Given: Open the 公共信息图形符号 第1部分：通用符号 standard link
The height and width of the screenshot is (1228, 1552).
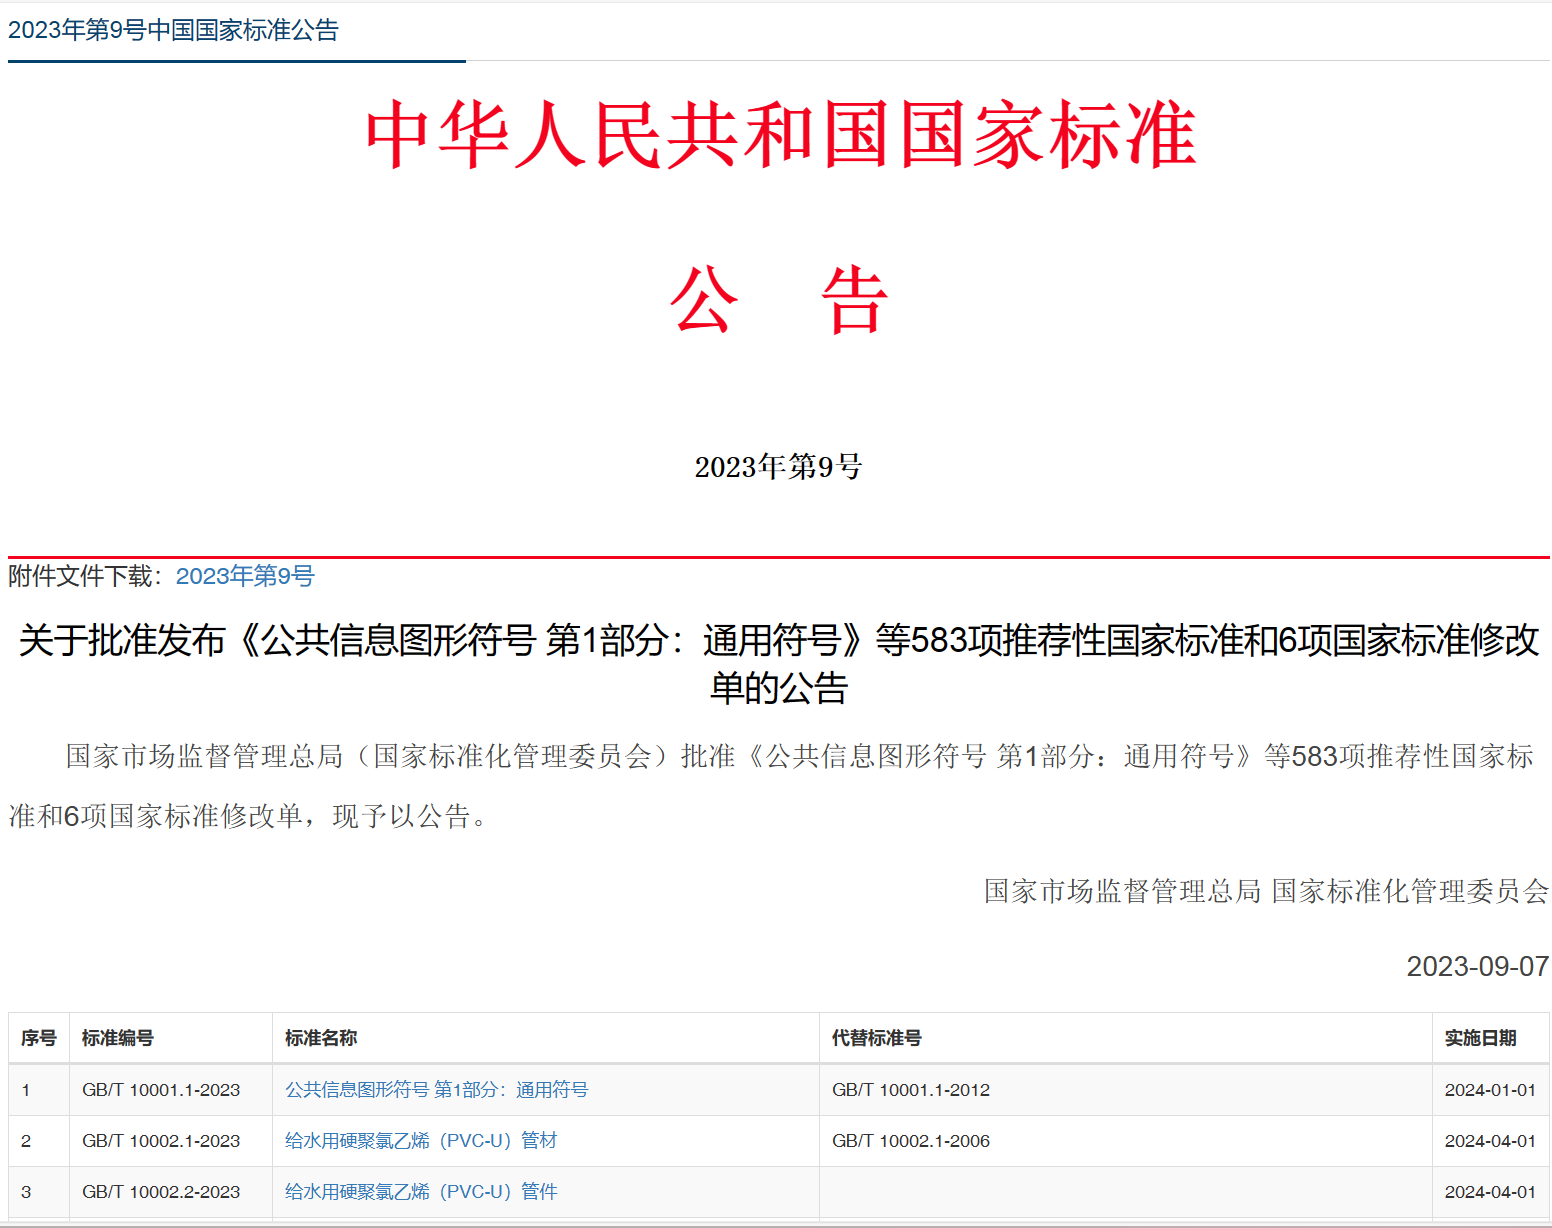Looking at the screenshot, I should coord(436,1090).
